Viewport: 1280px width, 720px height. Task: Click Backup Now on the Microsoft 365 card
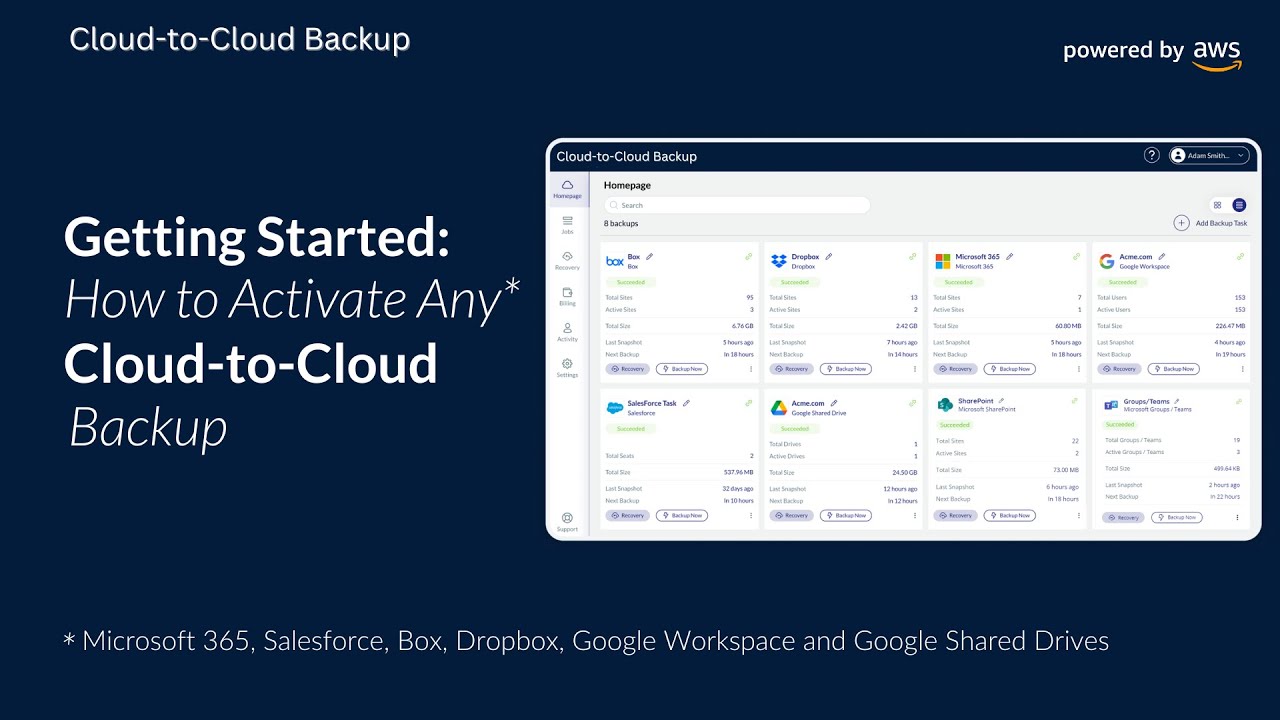[1010, 369]
